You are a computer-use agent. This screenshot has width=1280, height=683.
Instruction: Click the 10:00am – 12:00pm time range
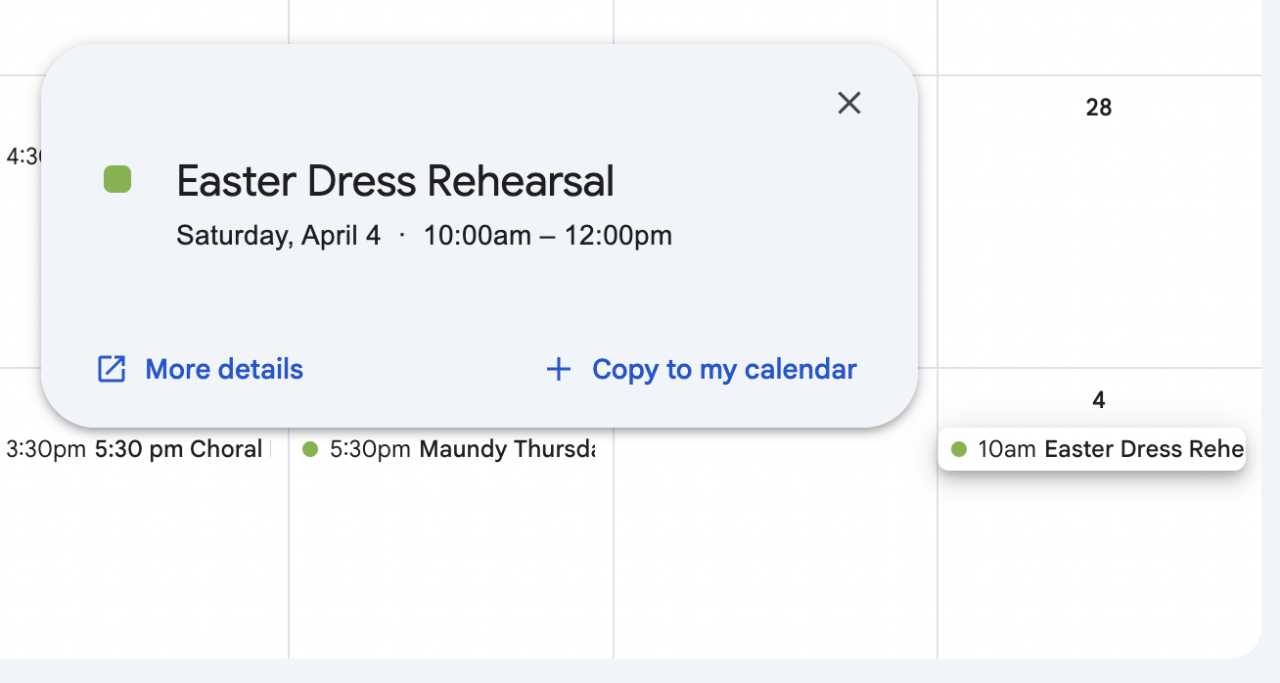point(548,236)
